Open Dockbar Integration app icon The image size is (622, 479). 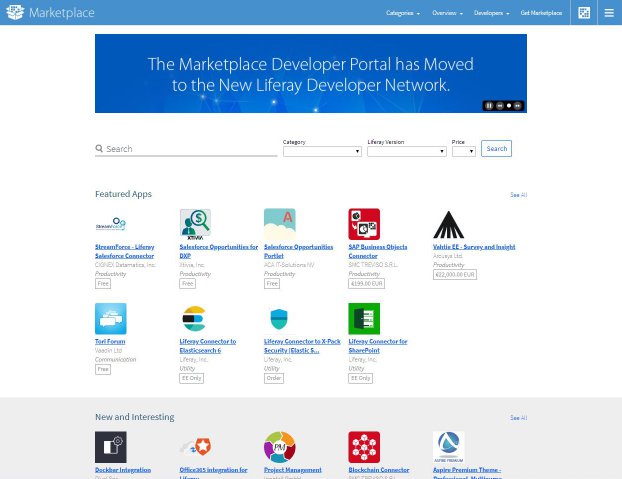click(111, 447)
